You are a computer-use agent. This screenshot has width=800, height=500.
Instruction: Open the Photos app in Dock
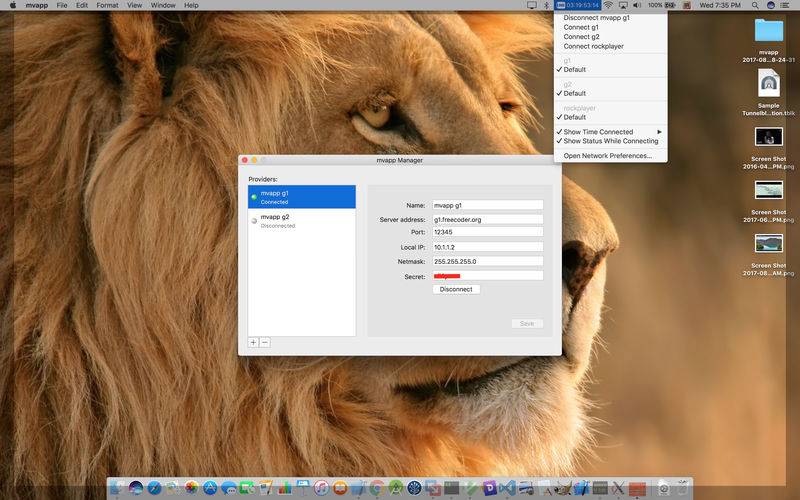coord(191,488)
